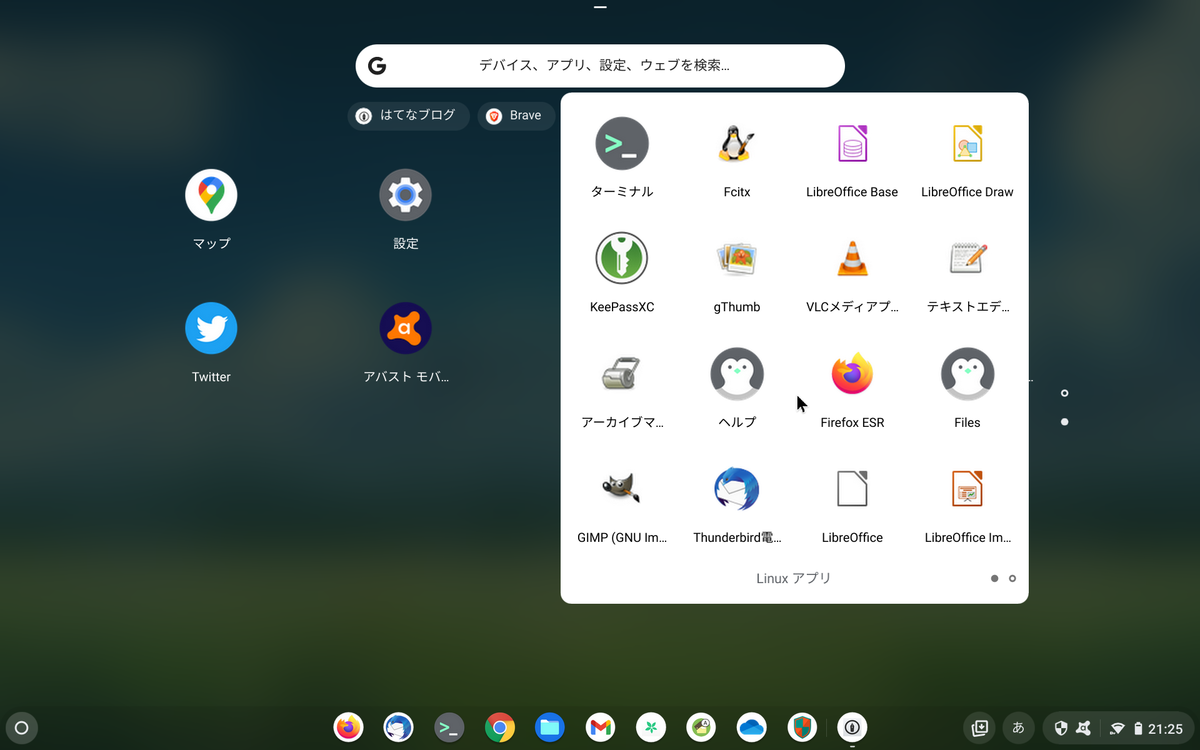Image resolution: width=1200 pixels, height=750 pixels.
Task: Open LibreOffice Impress
Action: coord(967,489)
